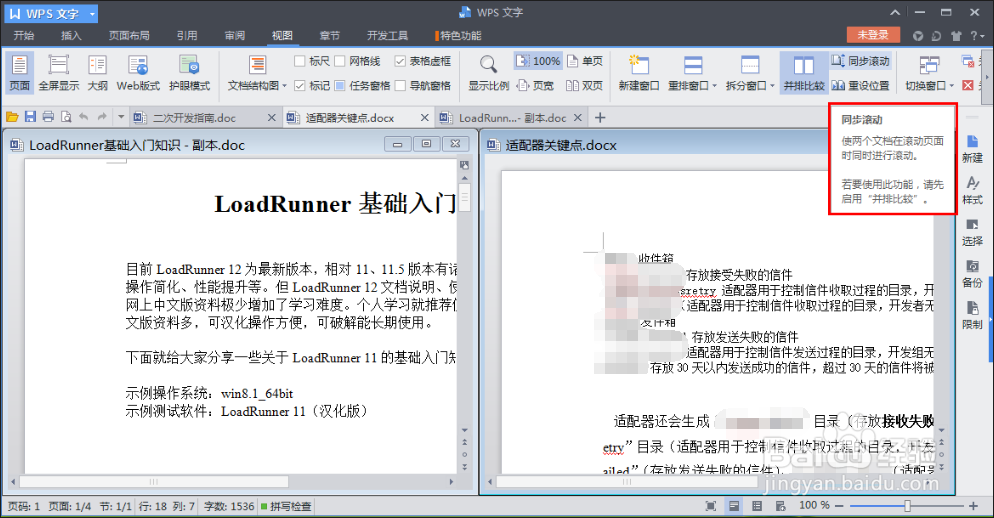Click the skin T-shirt icon in title area
The height and width of the screenshot is (518, 994).
tap(956, 36)
